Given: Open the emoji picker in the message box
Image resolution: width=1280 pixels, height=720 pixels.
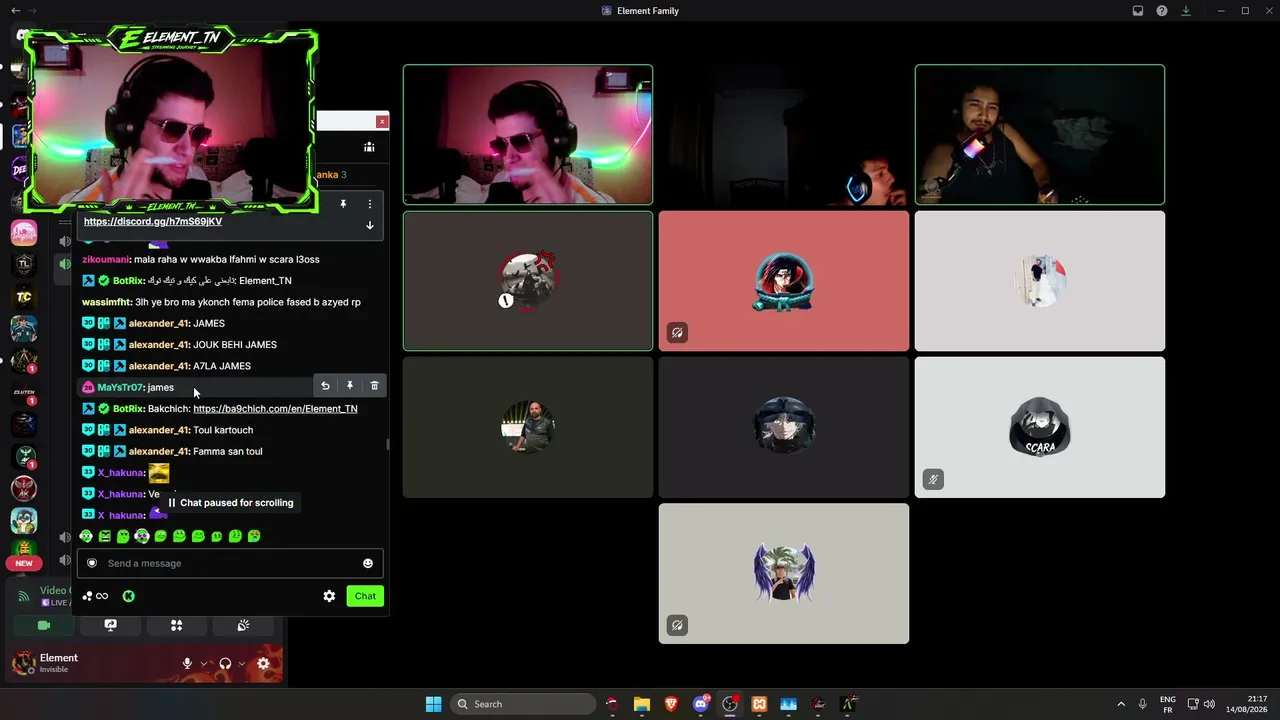Looking at the screenshot, I should click(x=368, y=563).
